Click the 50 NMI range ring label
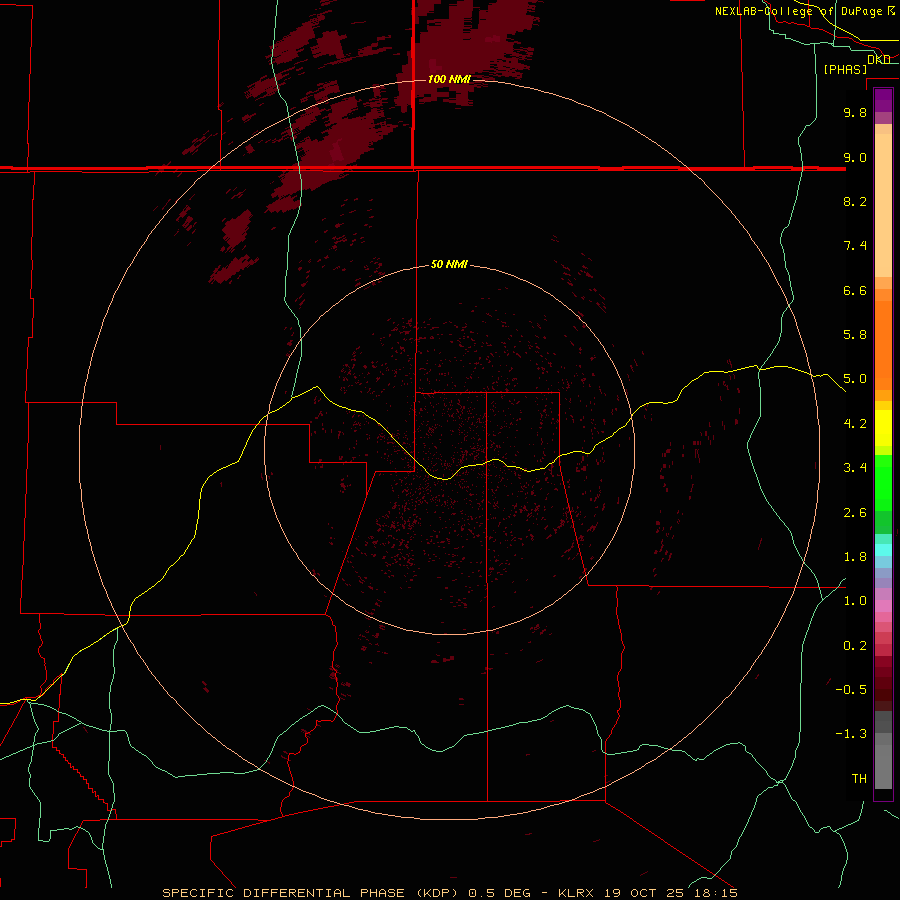 point(449,264)
